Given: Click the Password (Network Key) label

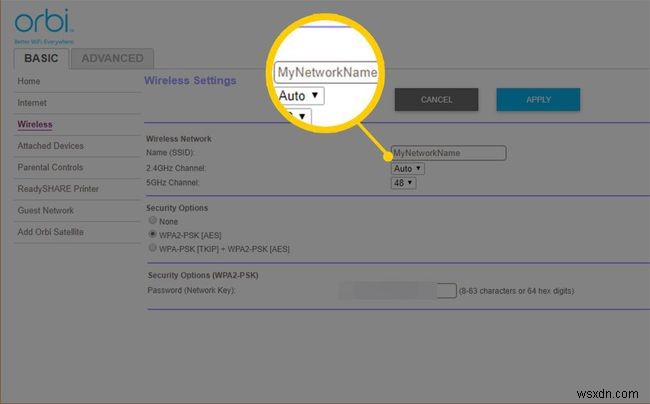Looking at the screenshot, I should (192, 290).
